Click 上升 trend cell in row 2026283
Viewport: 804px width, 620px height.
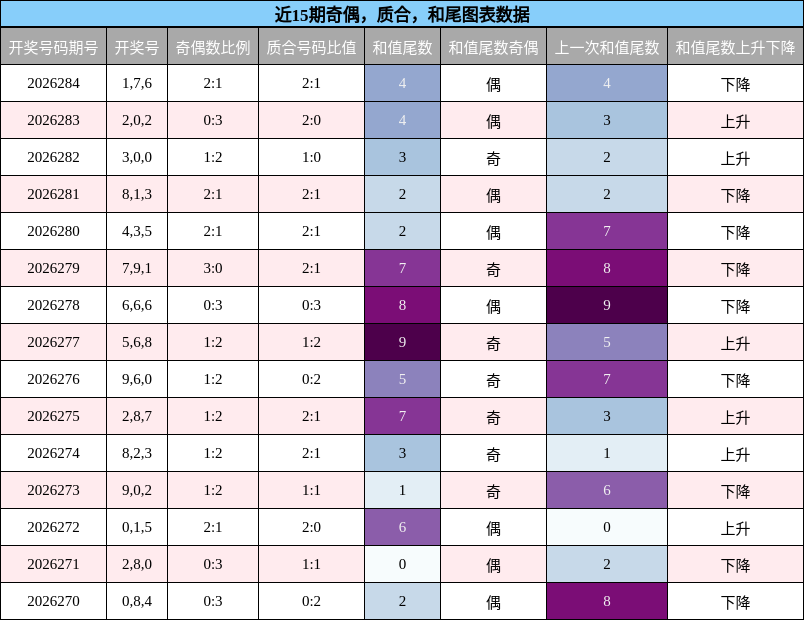click(x=735, y=121)
